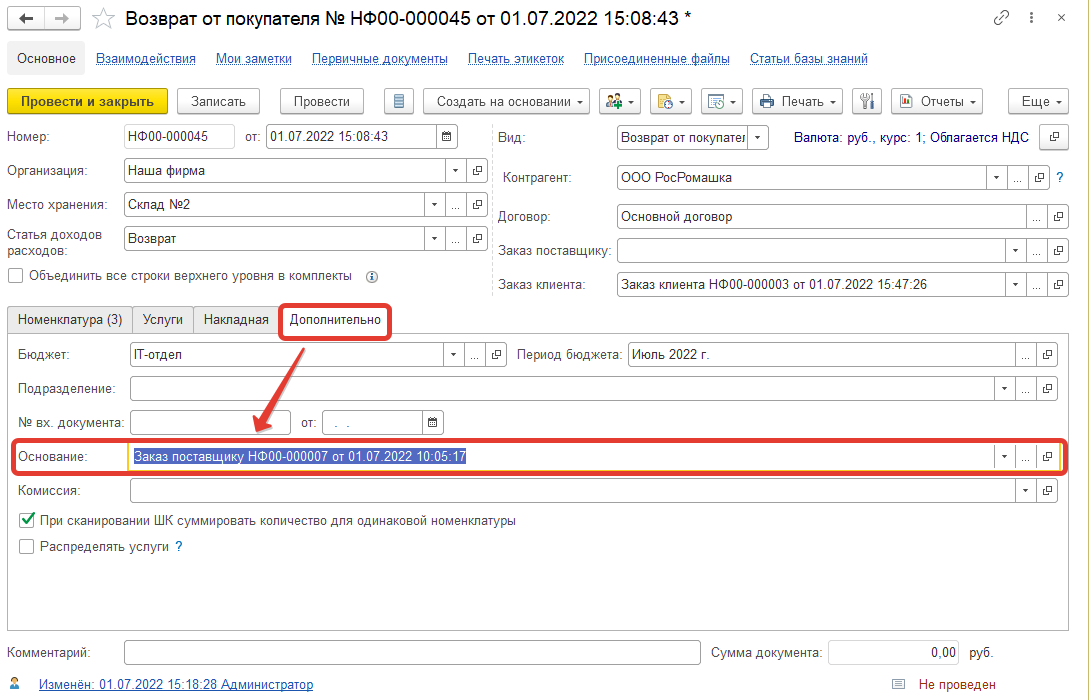Click the Провести и закрыть button

[87, 101]
